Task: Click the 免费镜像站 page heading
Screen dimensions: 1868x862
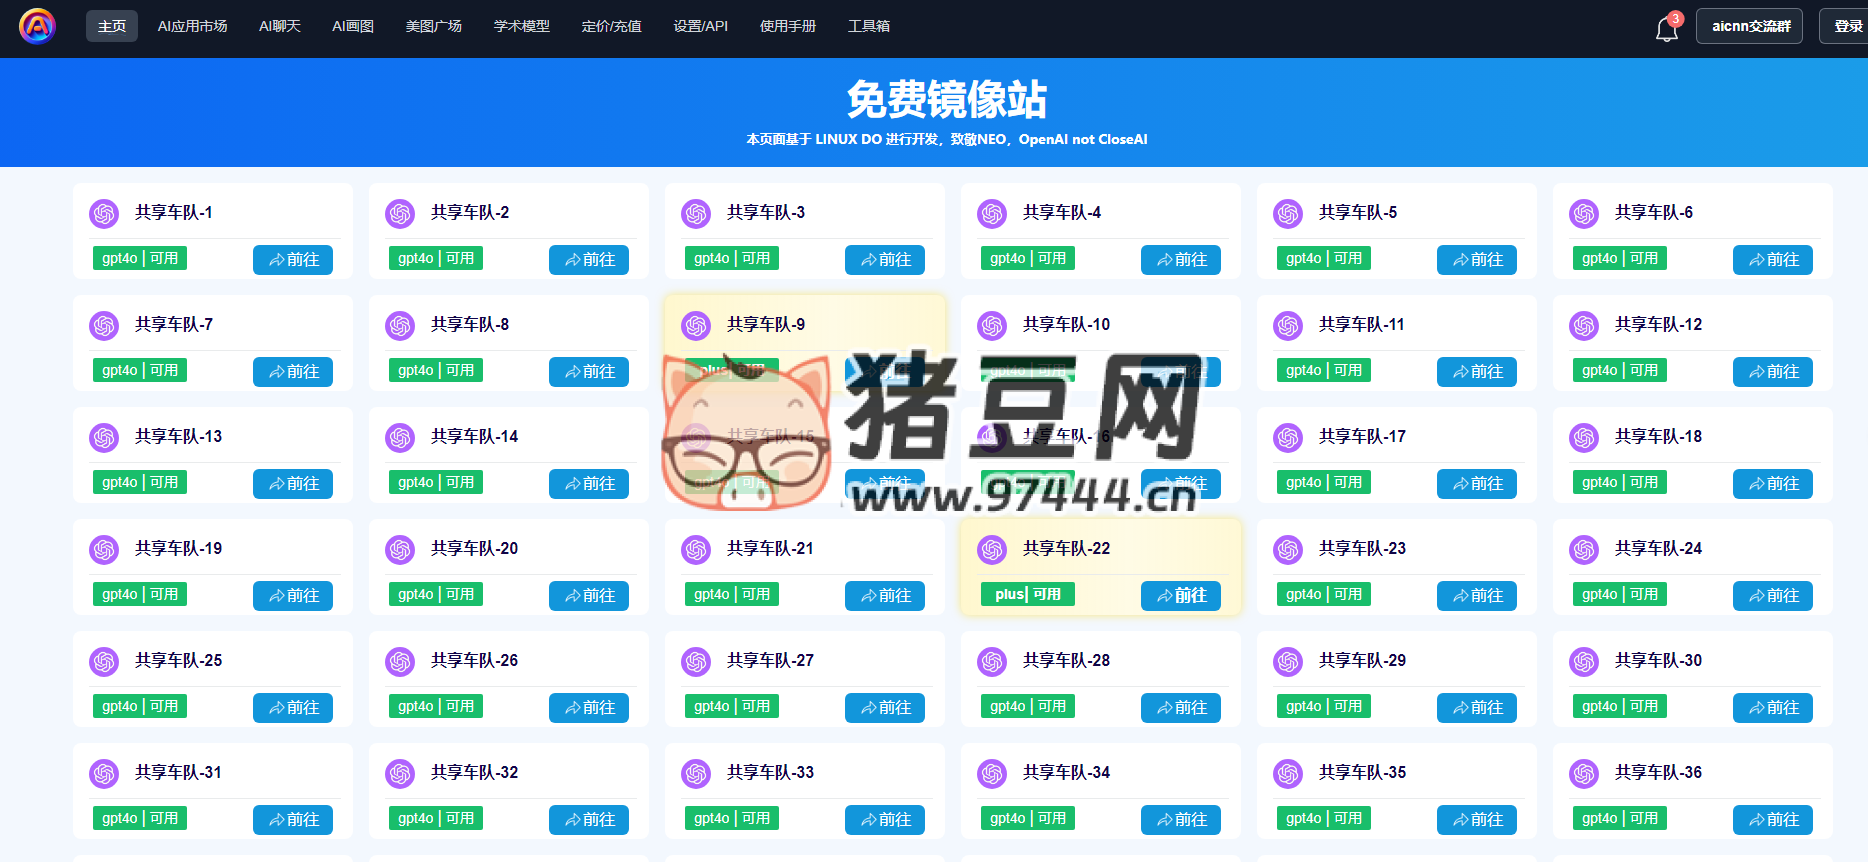Action: (x=947, y=100)
